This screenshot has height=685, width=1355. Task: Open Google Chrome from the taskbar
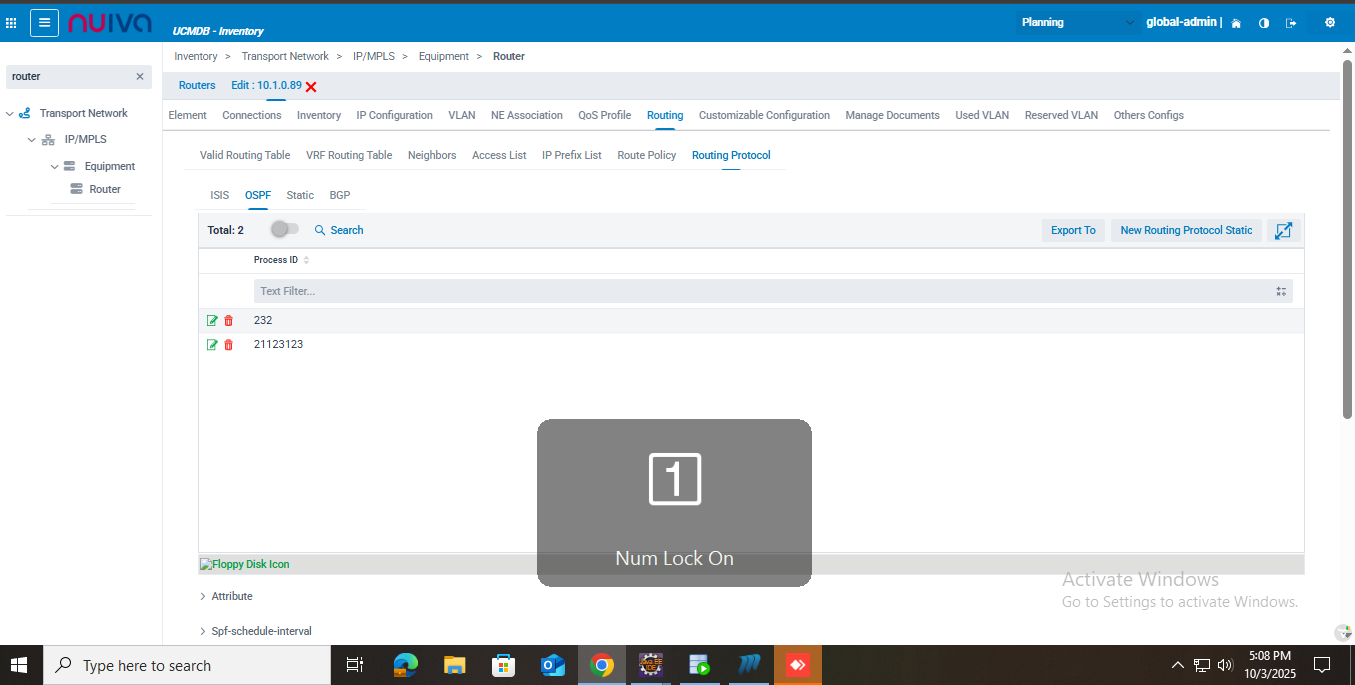(x=601, y=665)
